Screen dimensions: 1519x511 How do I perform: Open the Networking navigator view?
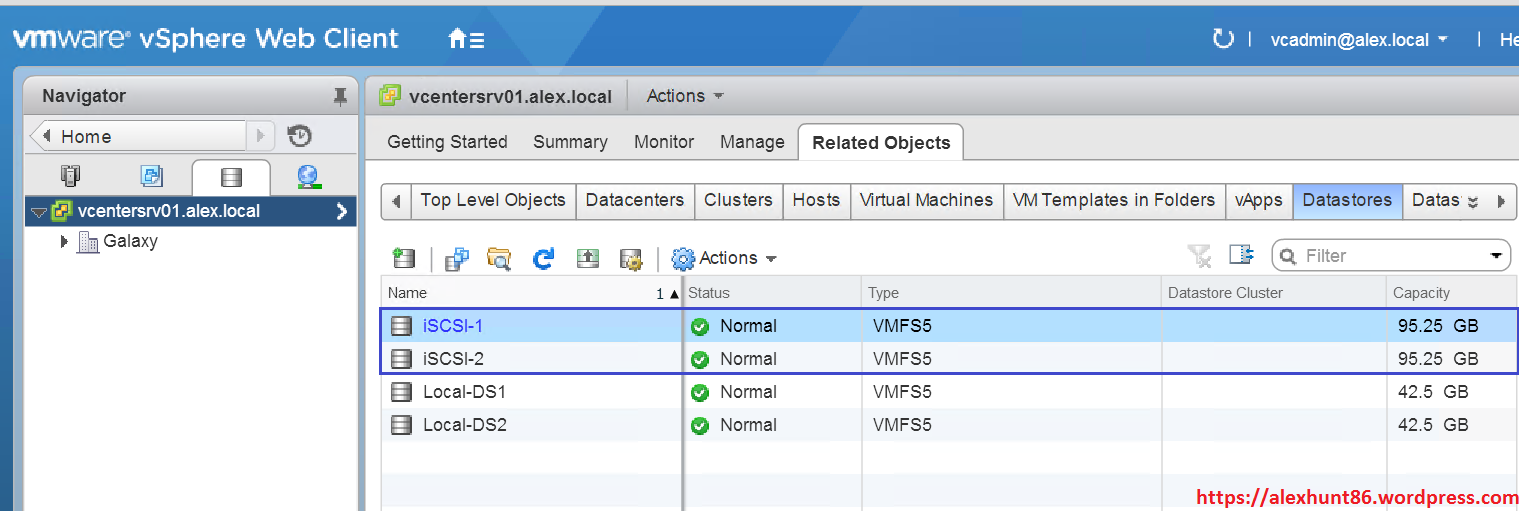click(x=309, y=177)
